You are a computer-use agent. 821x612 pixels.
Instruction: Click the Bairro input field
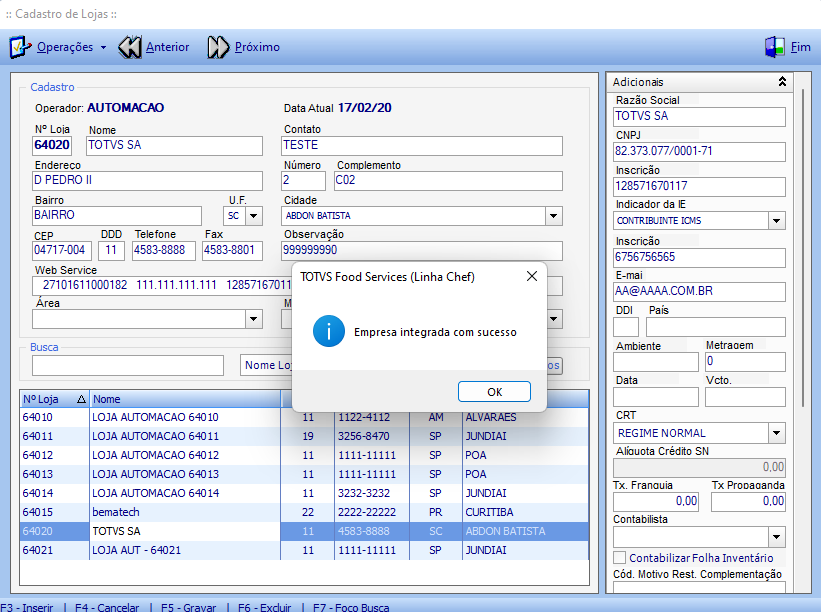coord(117,216)
